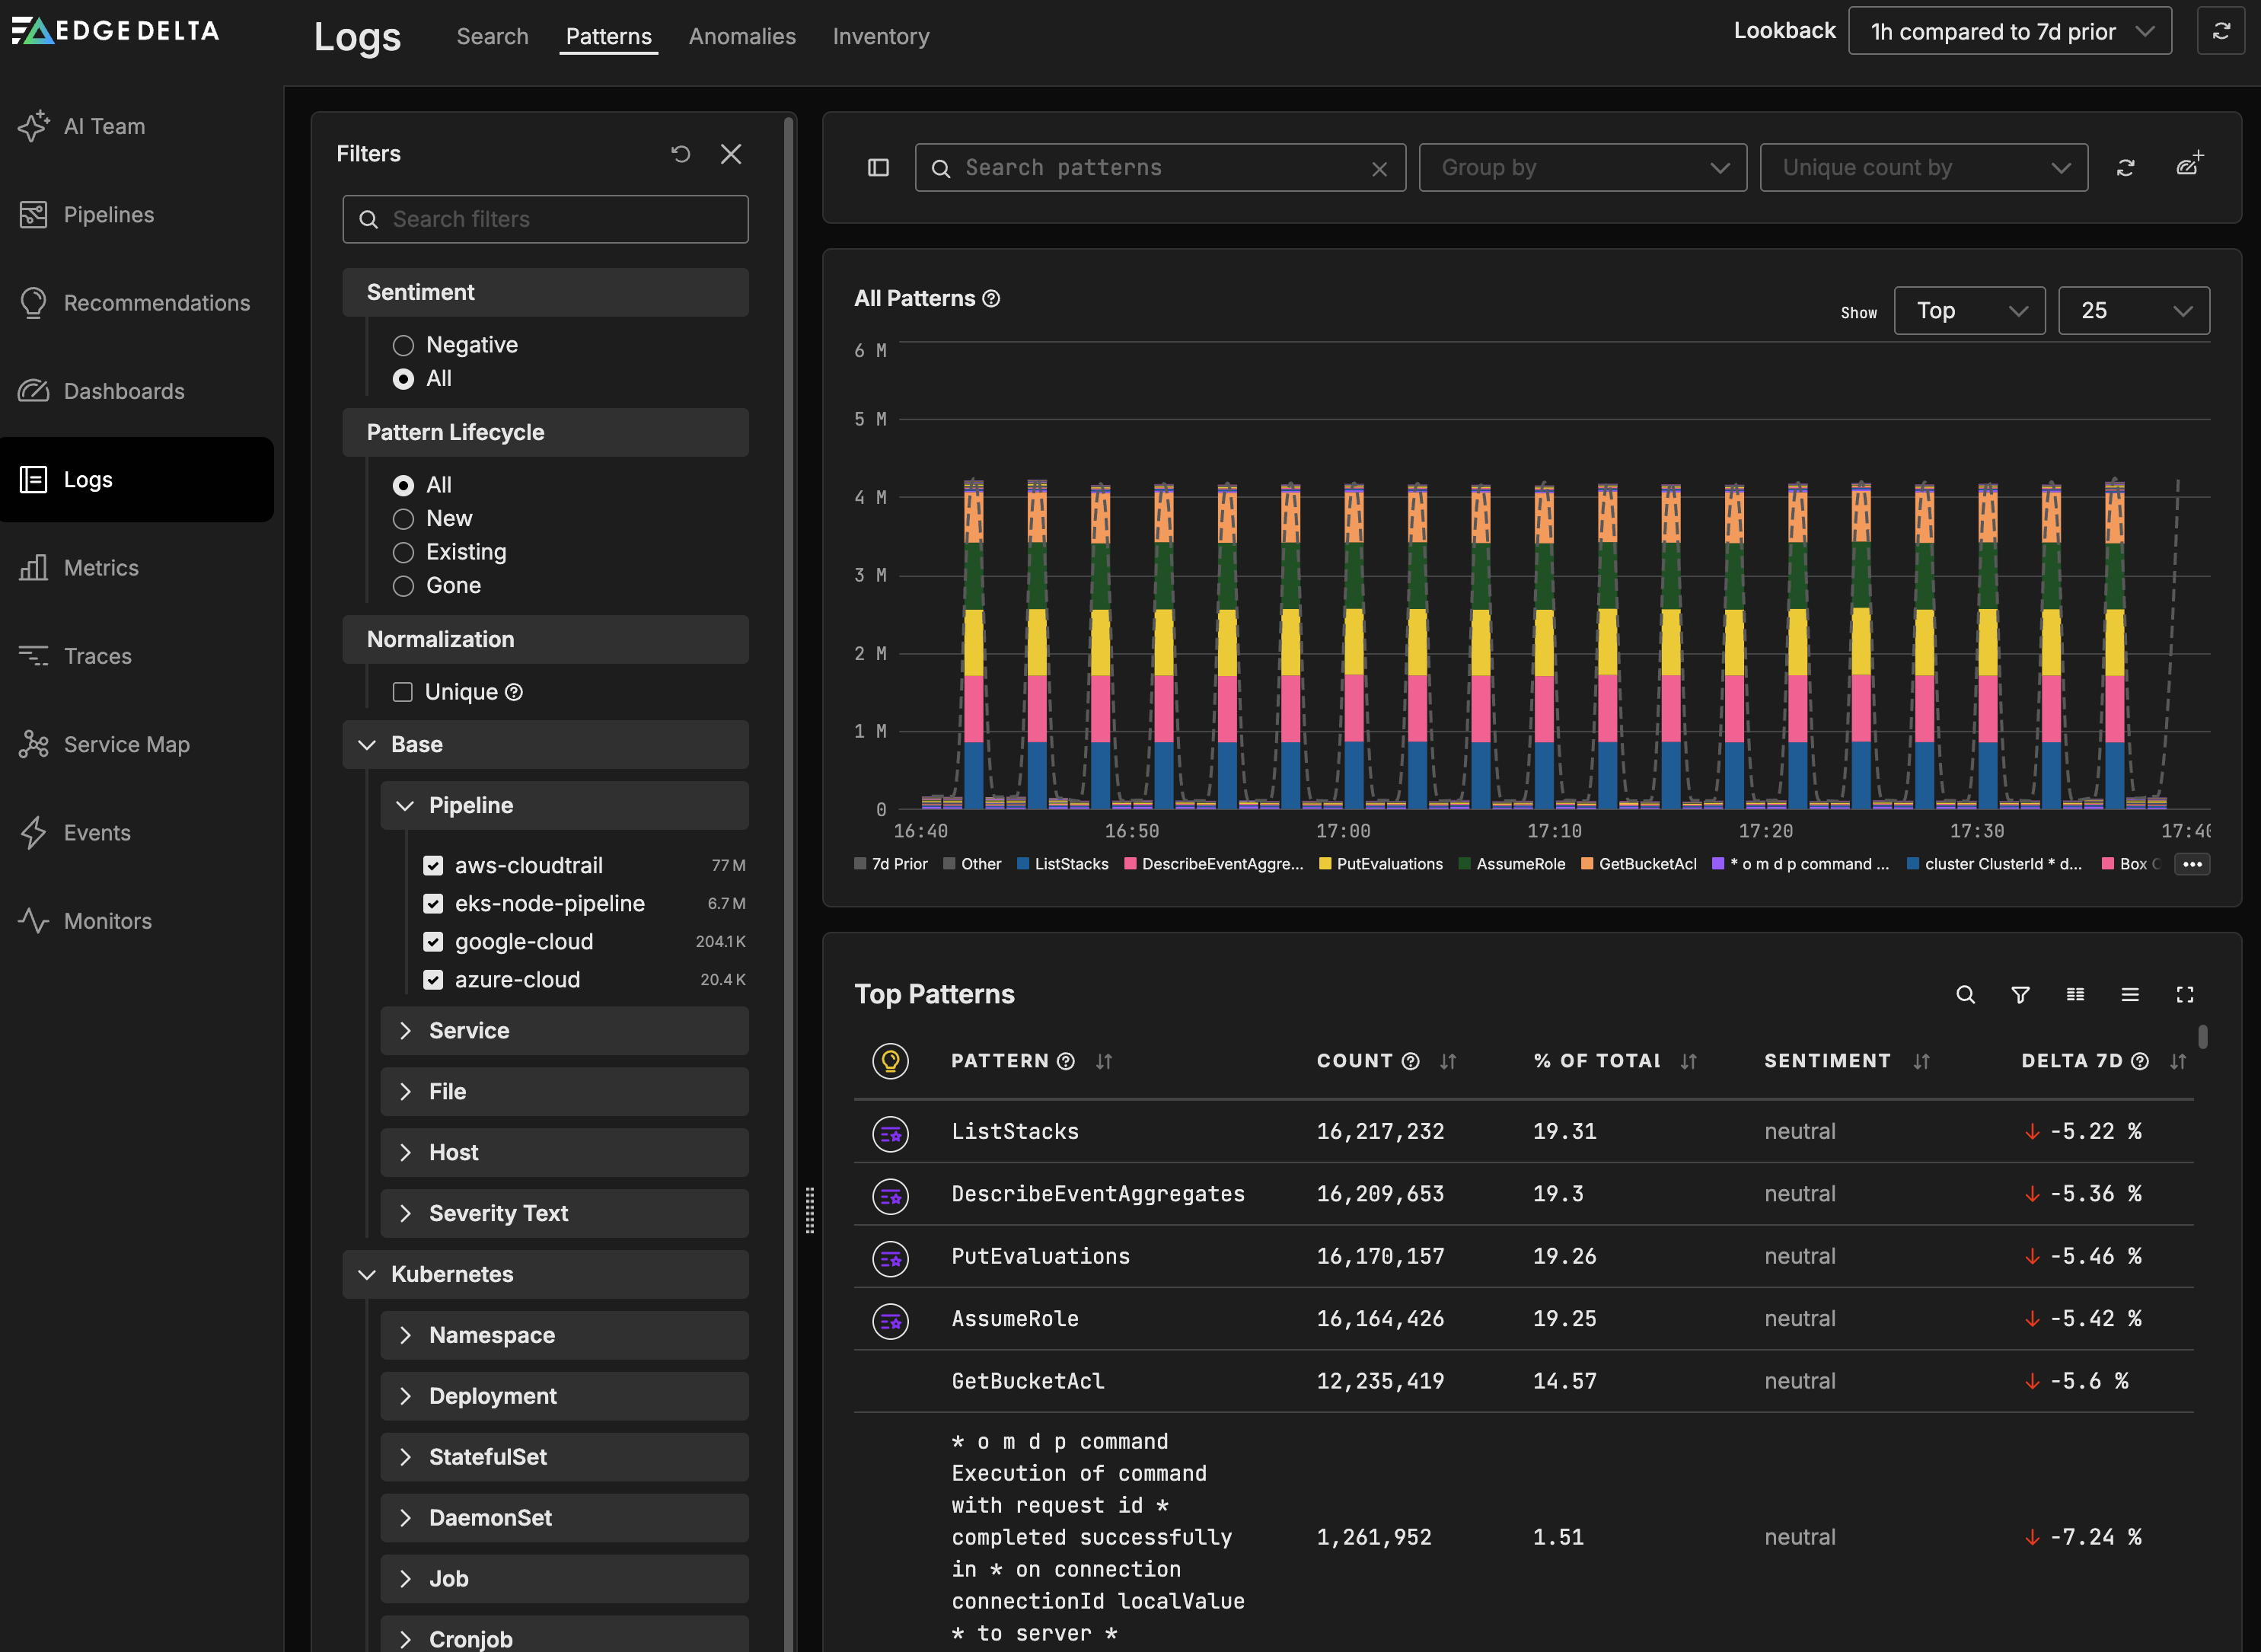Open the Search tab in Logs
This screenshot has width=2261, height=1652.
point(492,36)
